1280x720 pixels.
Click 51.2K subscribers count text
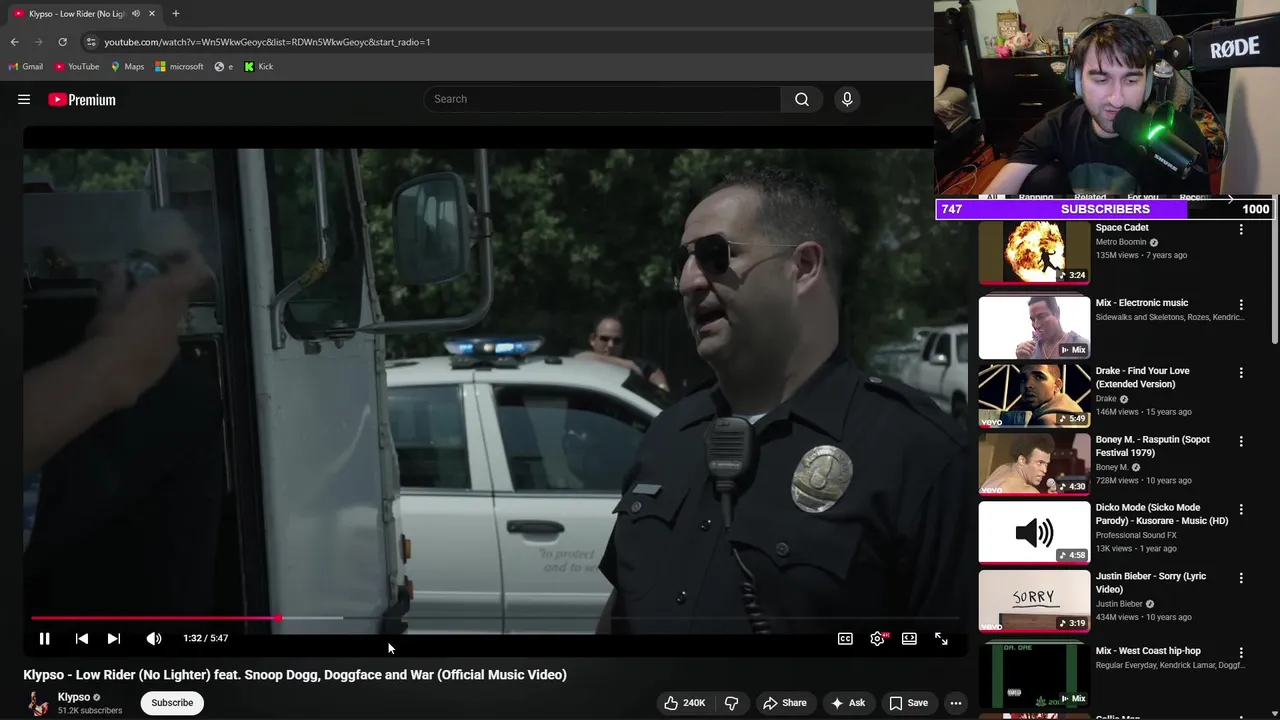90,711
